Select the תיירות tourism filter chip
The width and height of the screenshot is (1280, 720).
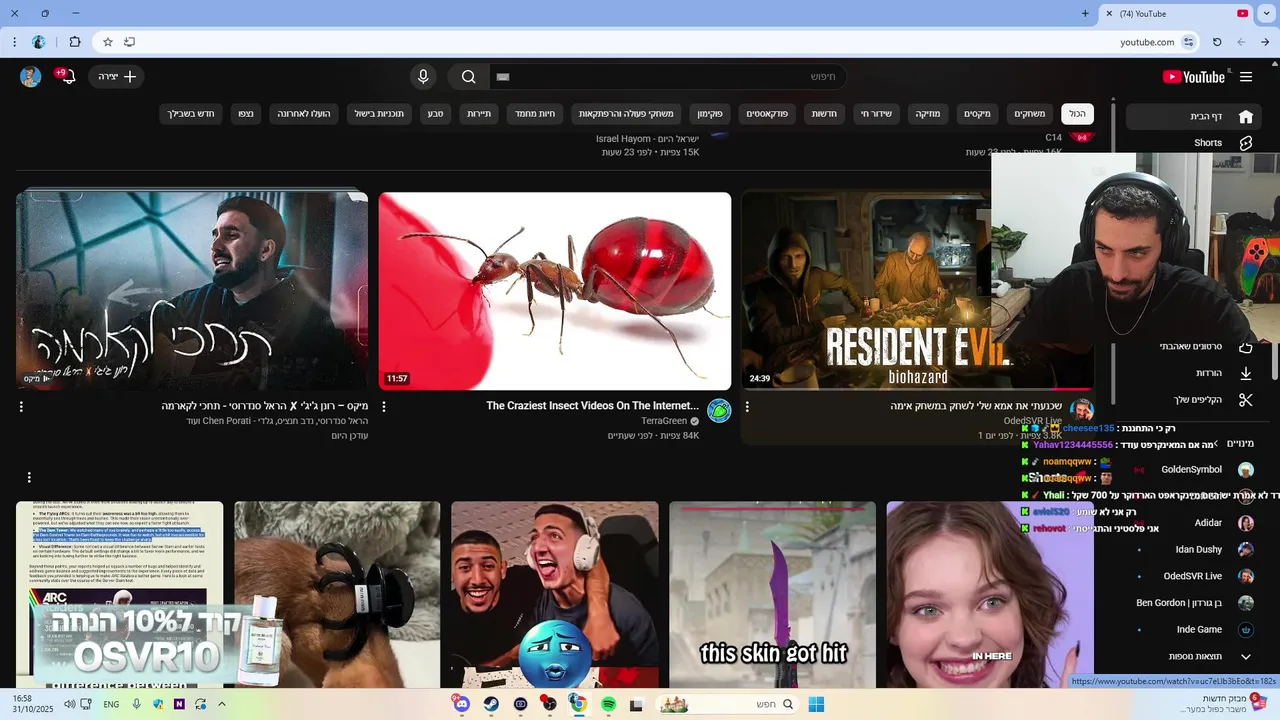479,114
